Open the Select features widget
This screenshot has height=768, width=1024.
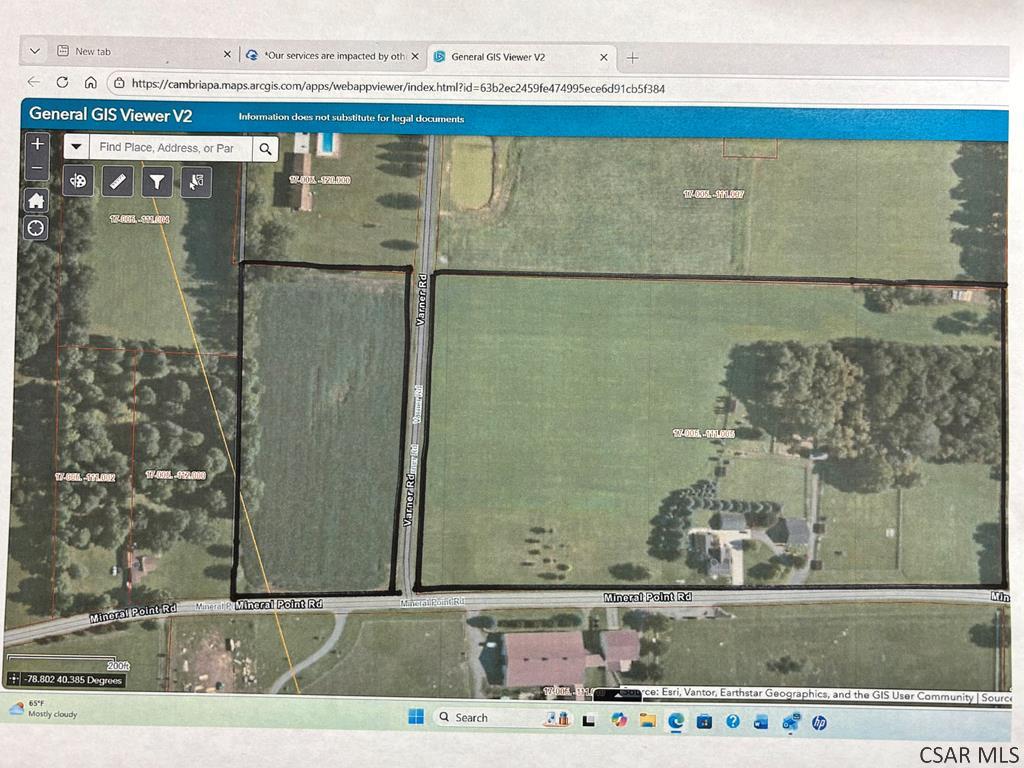click(197, 182)
